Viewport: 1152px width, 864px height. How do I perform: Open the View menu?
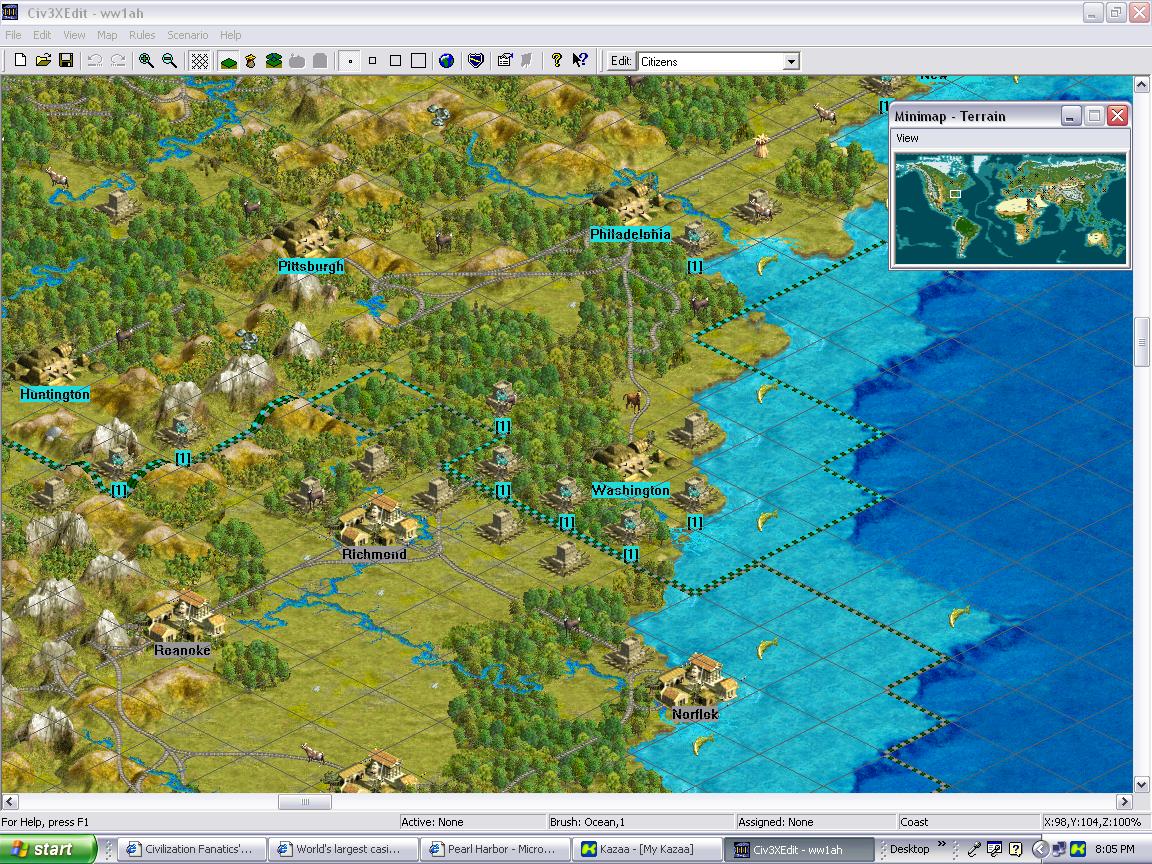(x=74, y=35)
